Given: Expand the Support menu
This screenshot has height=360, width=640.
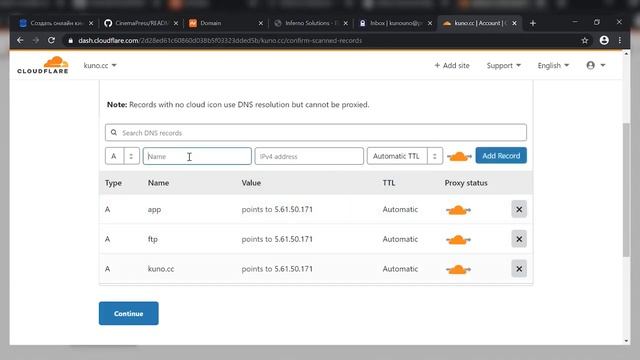Looking at the screenshot, I should (504, 65).
